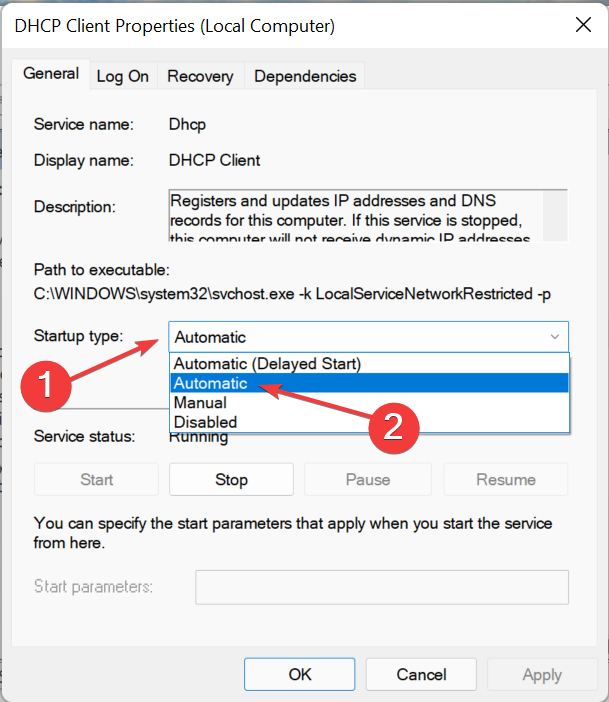Image resolution: width=609 pixels, height=702 pixels.
Task: Click the Resume service button
Action: pos(505,480)
